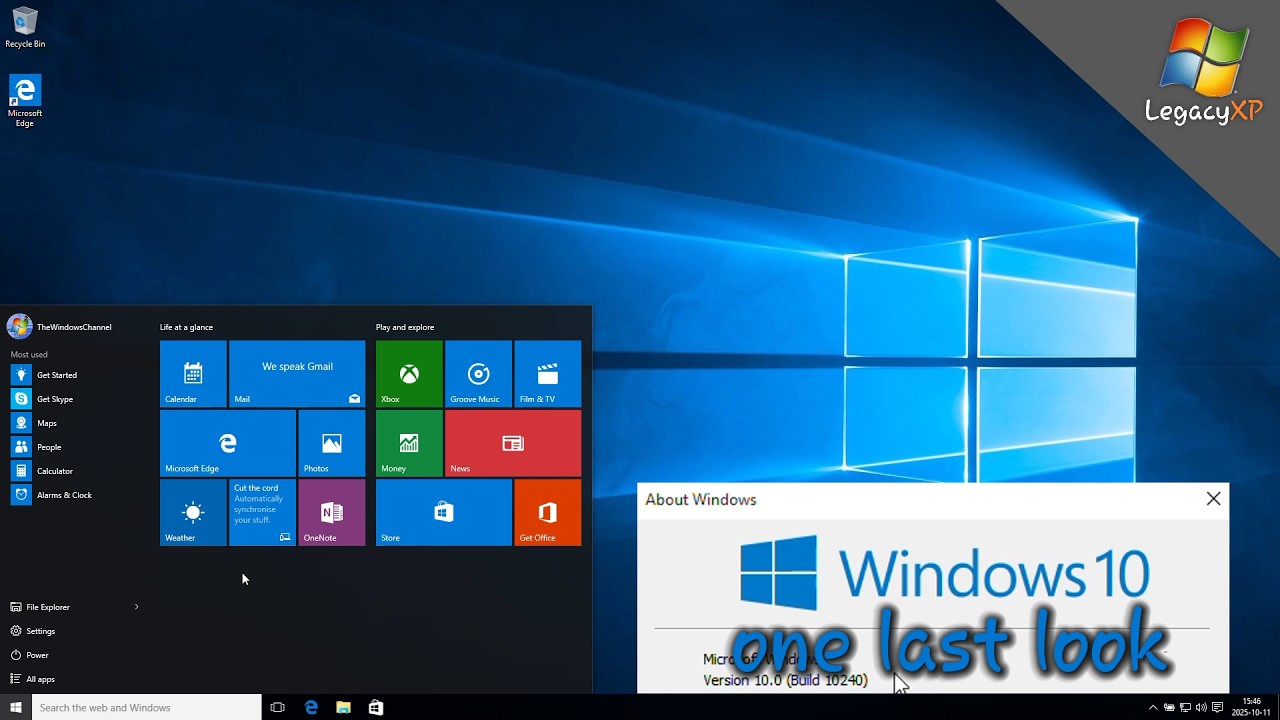Open the Mail tile
The image size is (1280, 720).
297,374
